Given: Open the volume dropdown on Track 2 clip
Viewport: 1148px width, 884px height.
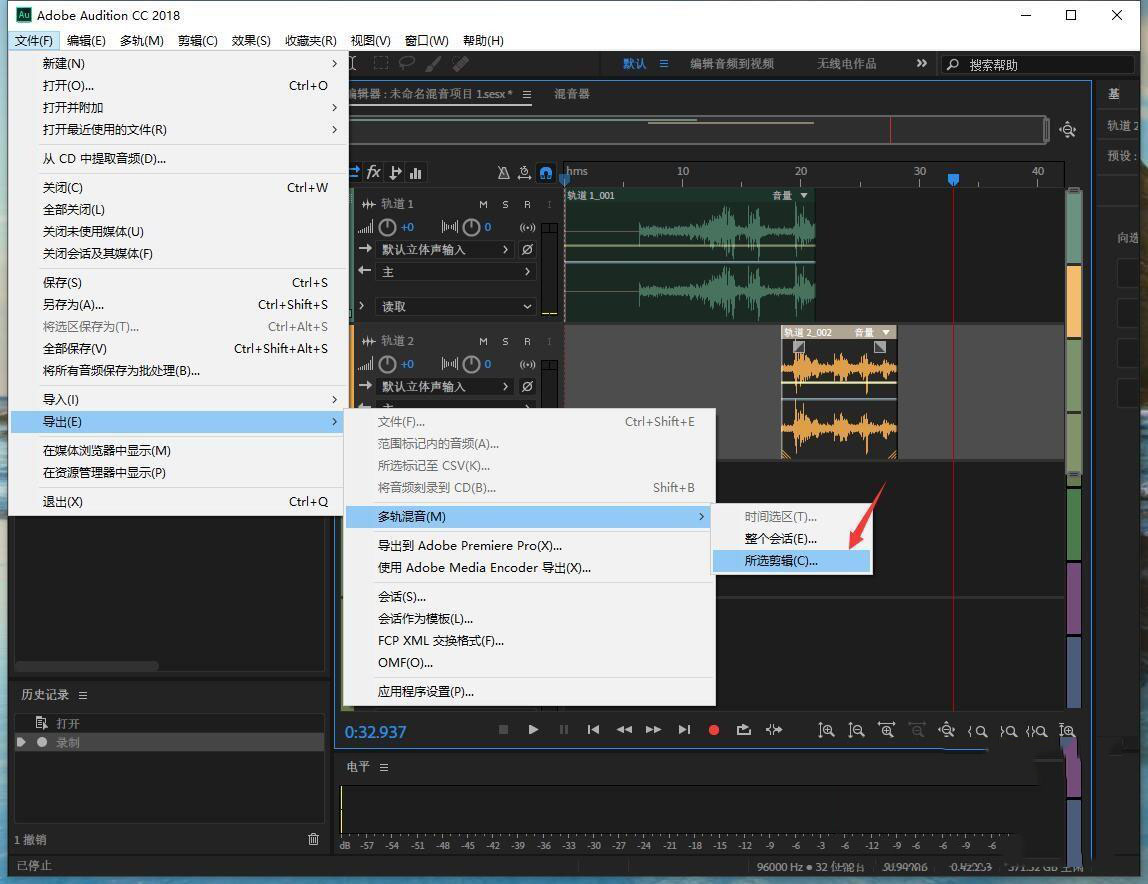Looking at the screenshot, I should (886, 333).
